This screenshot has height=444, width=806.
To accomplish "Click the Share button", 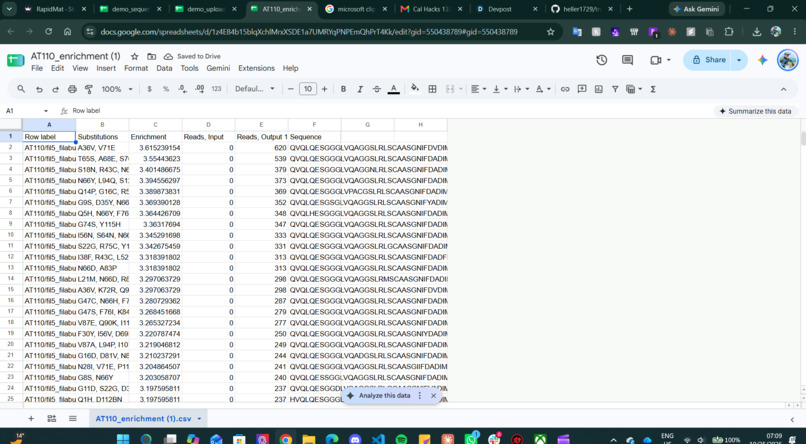I will pos(708,60).
